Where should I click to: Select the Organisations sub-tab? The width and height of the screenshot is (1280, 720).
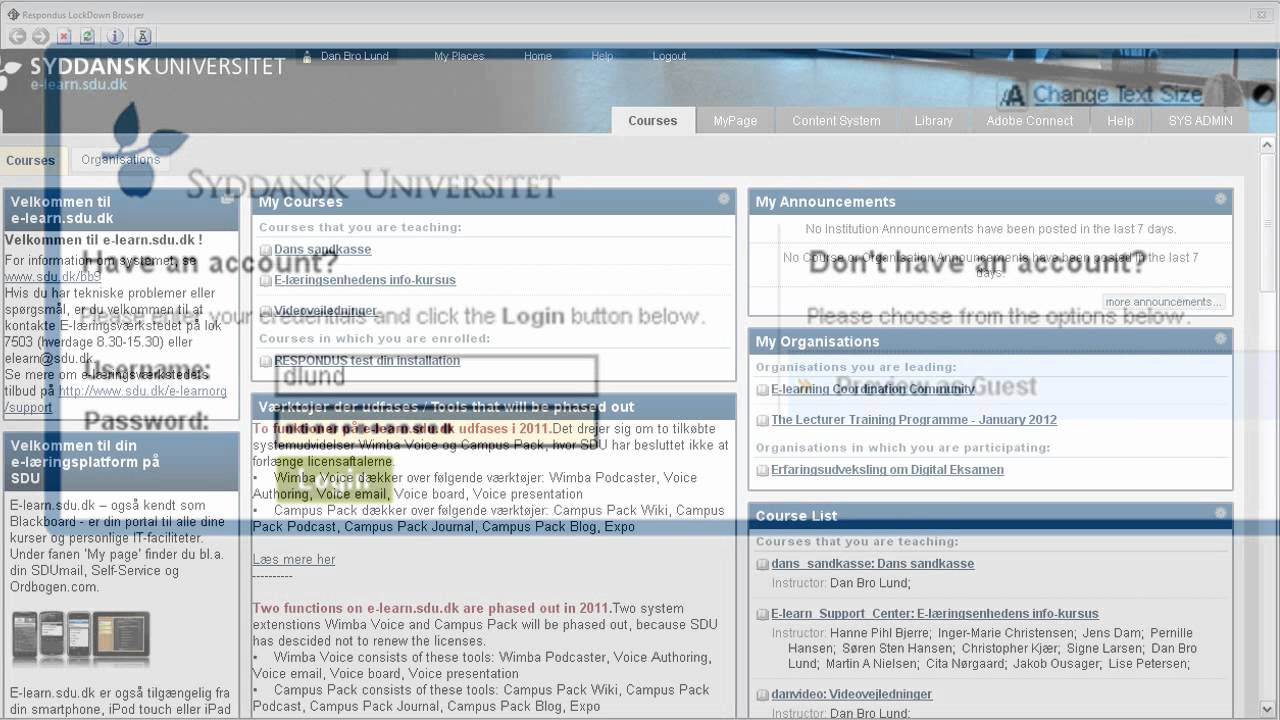click(120, 160)
